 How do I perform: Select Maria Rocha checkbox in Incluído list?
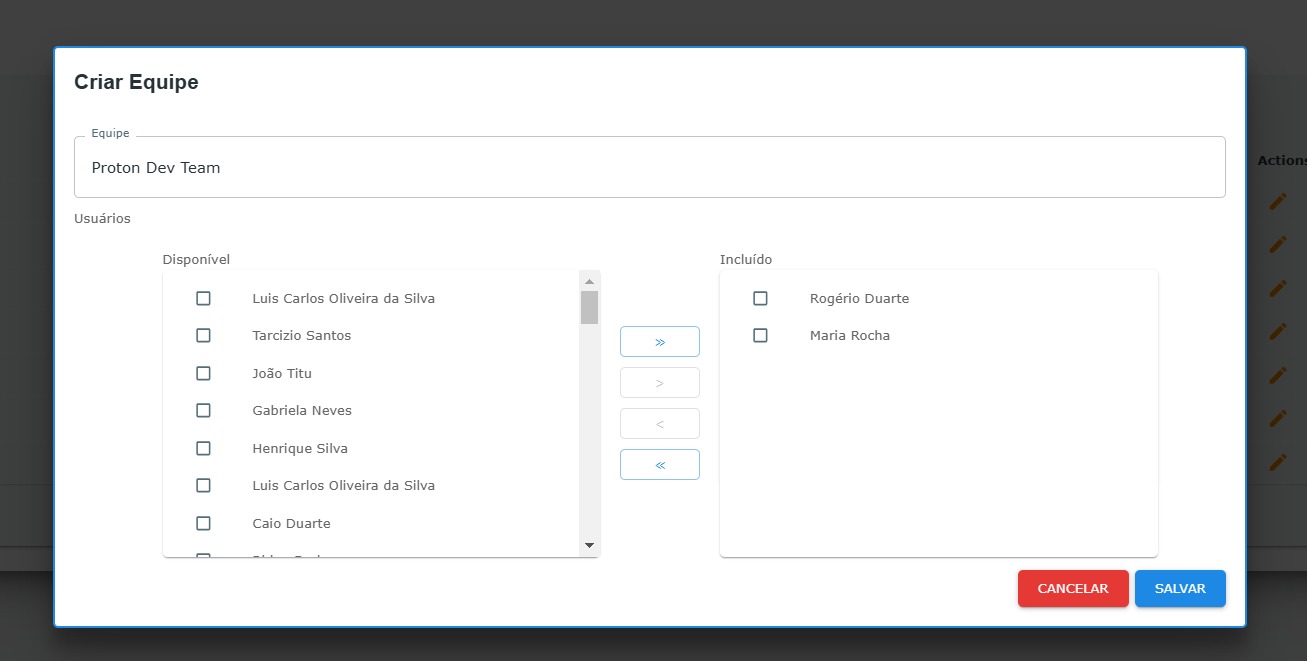click(x=760, y=336)
